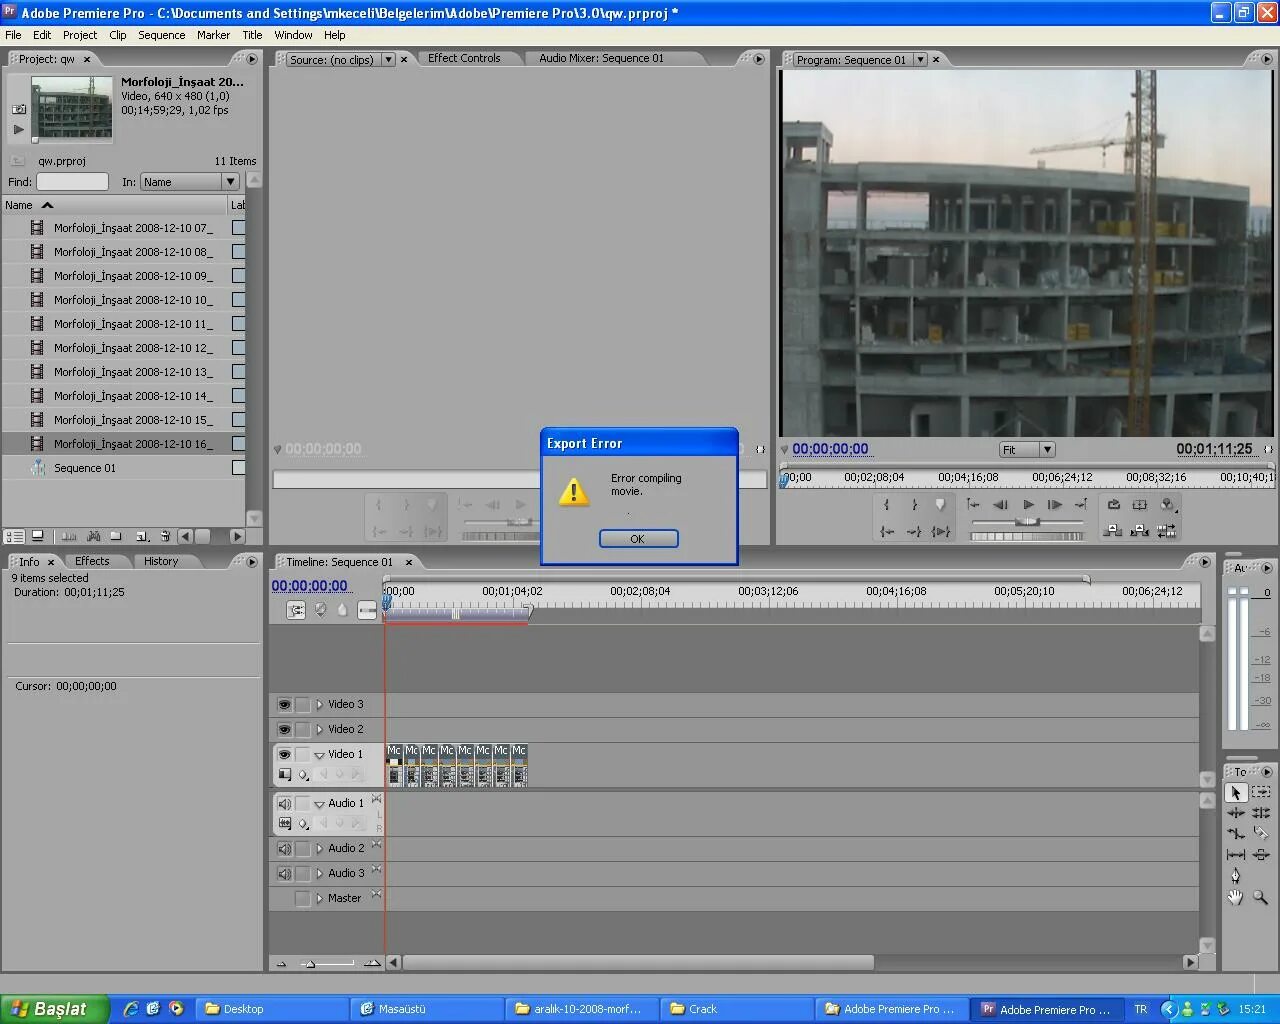Step forward one frame in Program monitor

point(1054,505)
